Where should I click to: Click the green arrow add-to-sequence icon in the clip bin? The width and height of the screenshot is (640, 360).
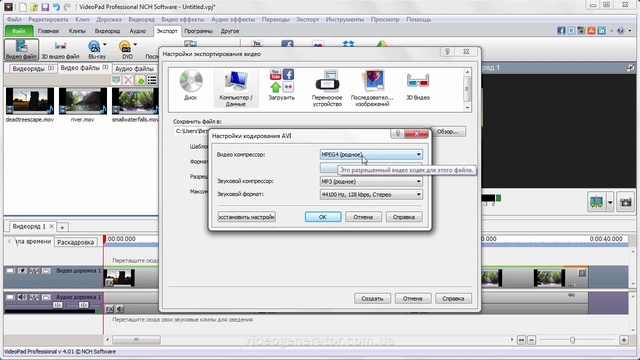(116, 80)
